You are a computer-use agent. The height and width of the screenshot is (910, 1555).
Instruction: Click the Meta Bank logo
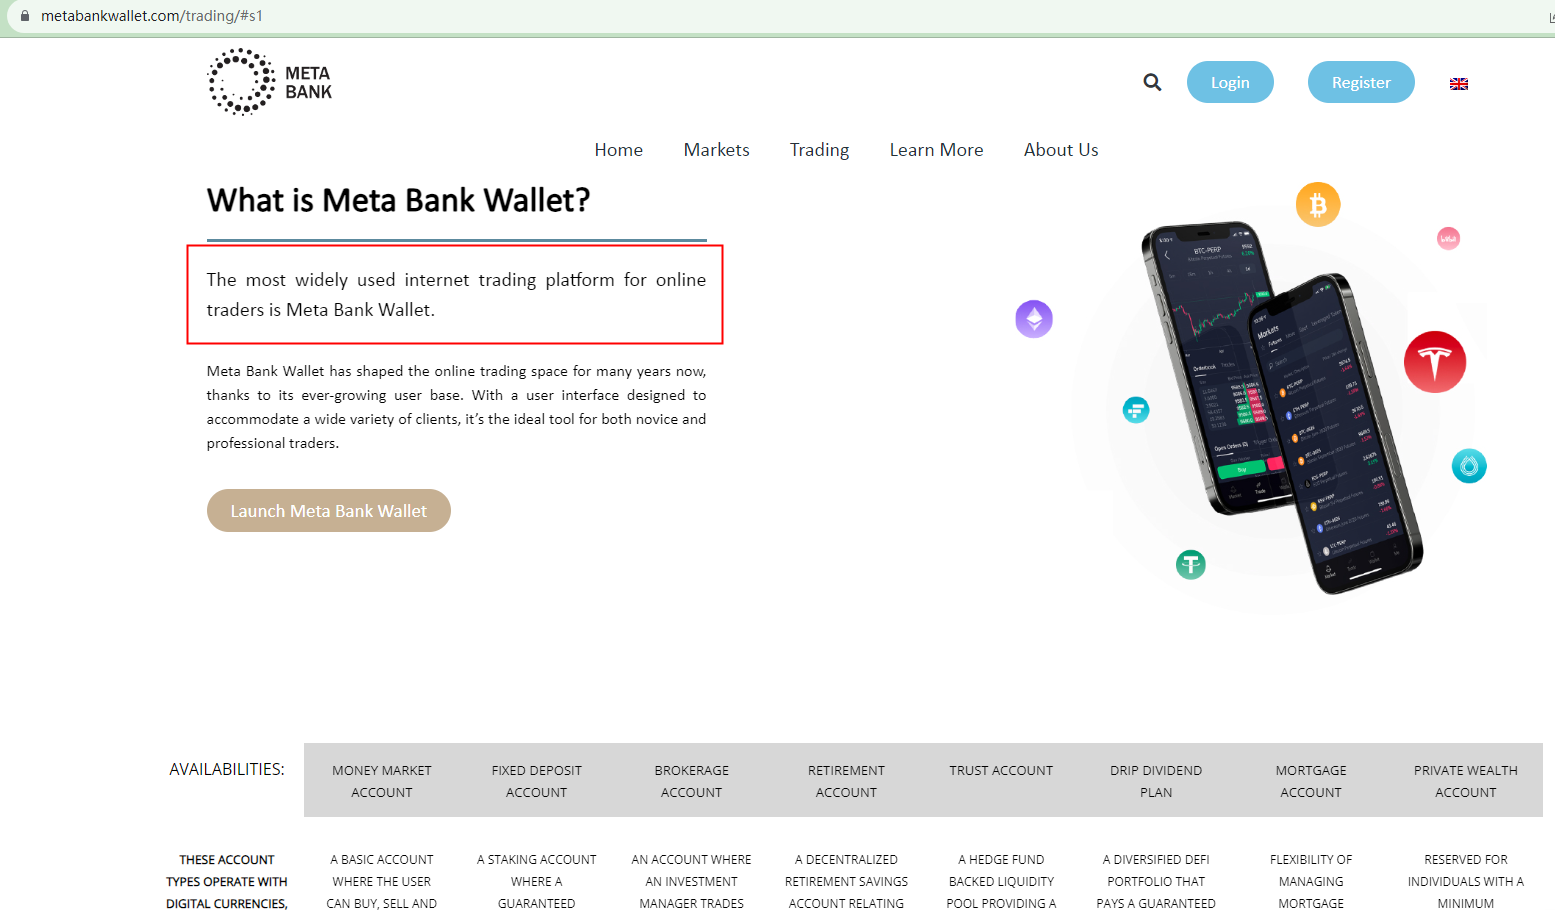[x=270, y=82]
